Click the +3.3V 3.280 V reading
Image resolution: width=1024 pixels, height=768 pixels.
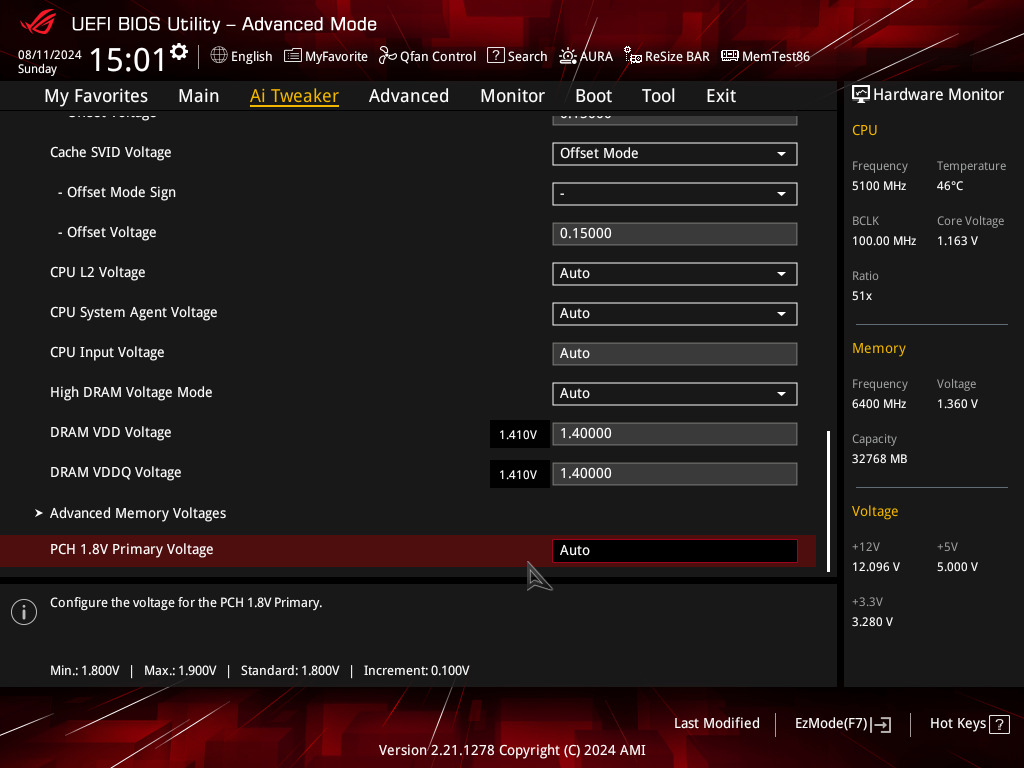pos(872,622)
